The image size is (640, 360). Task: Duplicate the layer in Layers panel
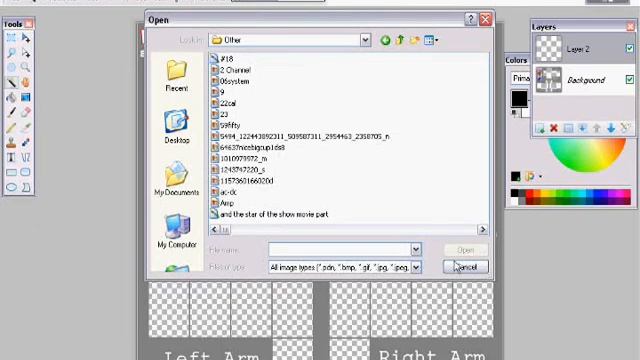click(568, 128)
